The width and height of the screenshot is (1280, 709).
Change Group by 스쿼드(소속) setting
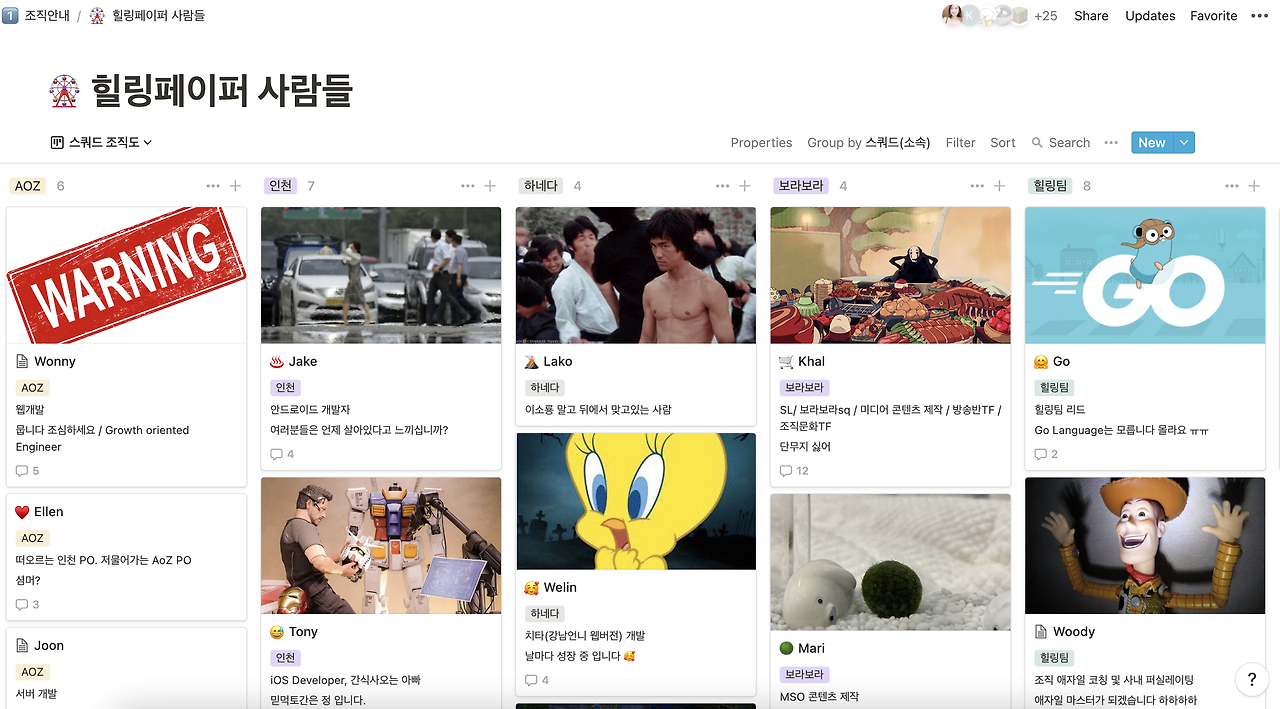point(868,143)
